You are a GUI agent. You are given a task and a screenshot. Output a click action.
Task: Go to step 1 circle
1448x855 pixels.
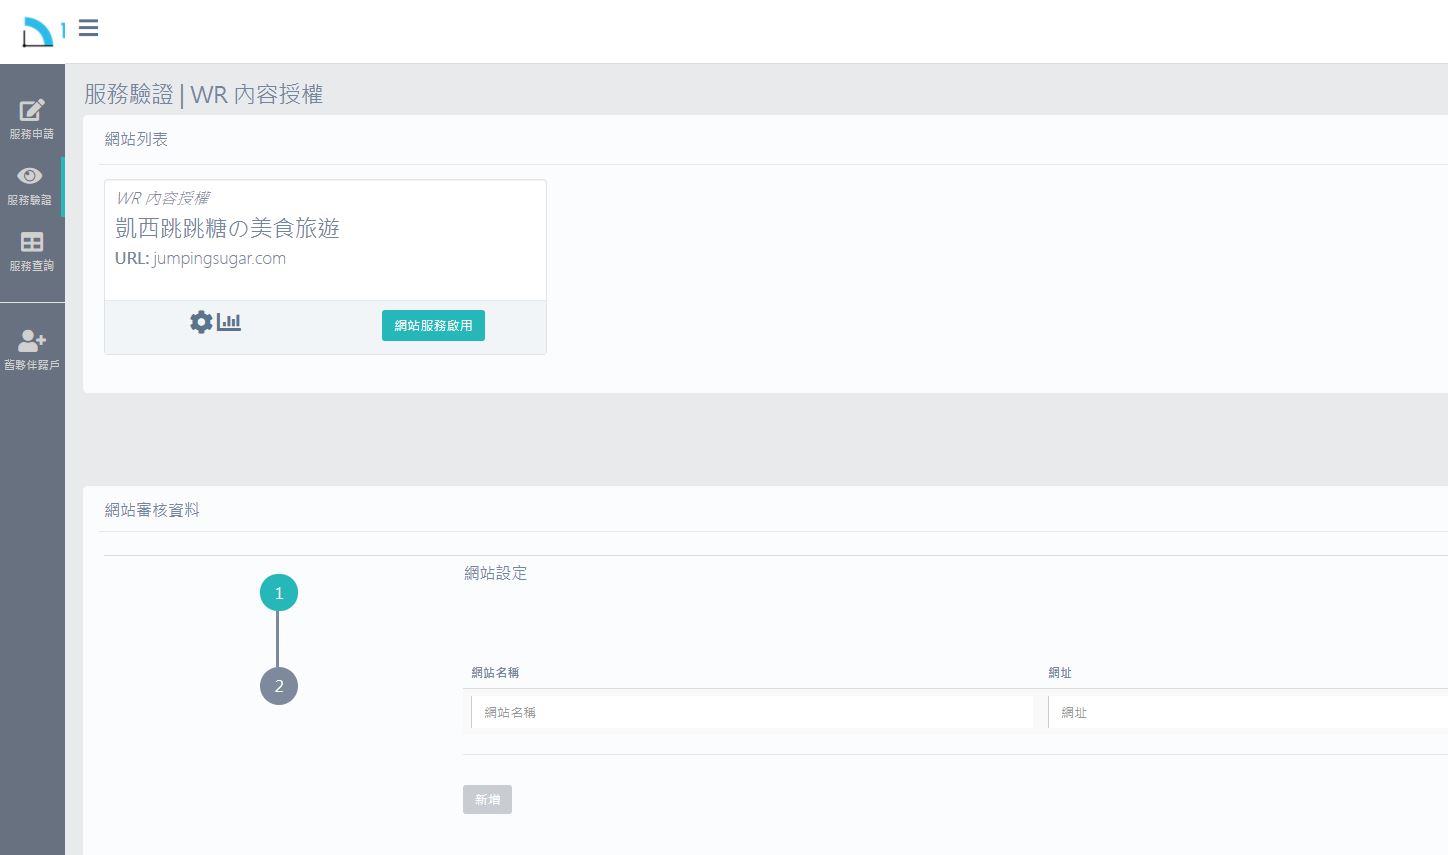point(279,593)
